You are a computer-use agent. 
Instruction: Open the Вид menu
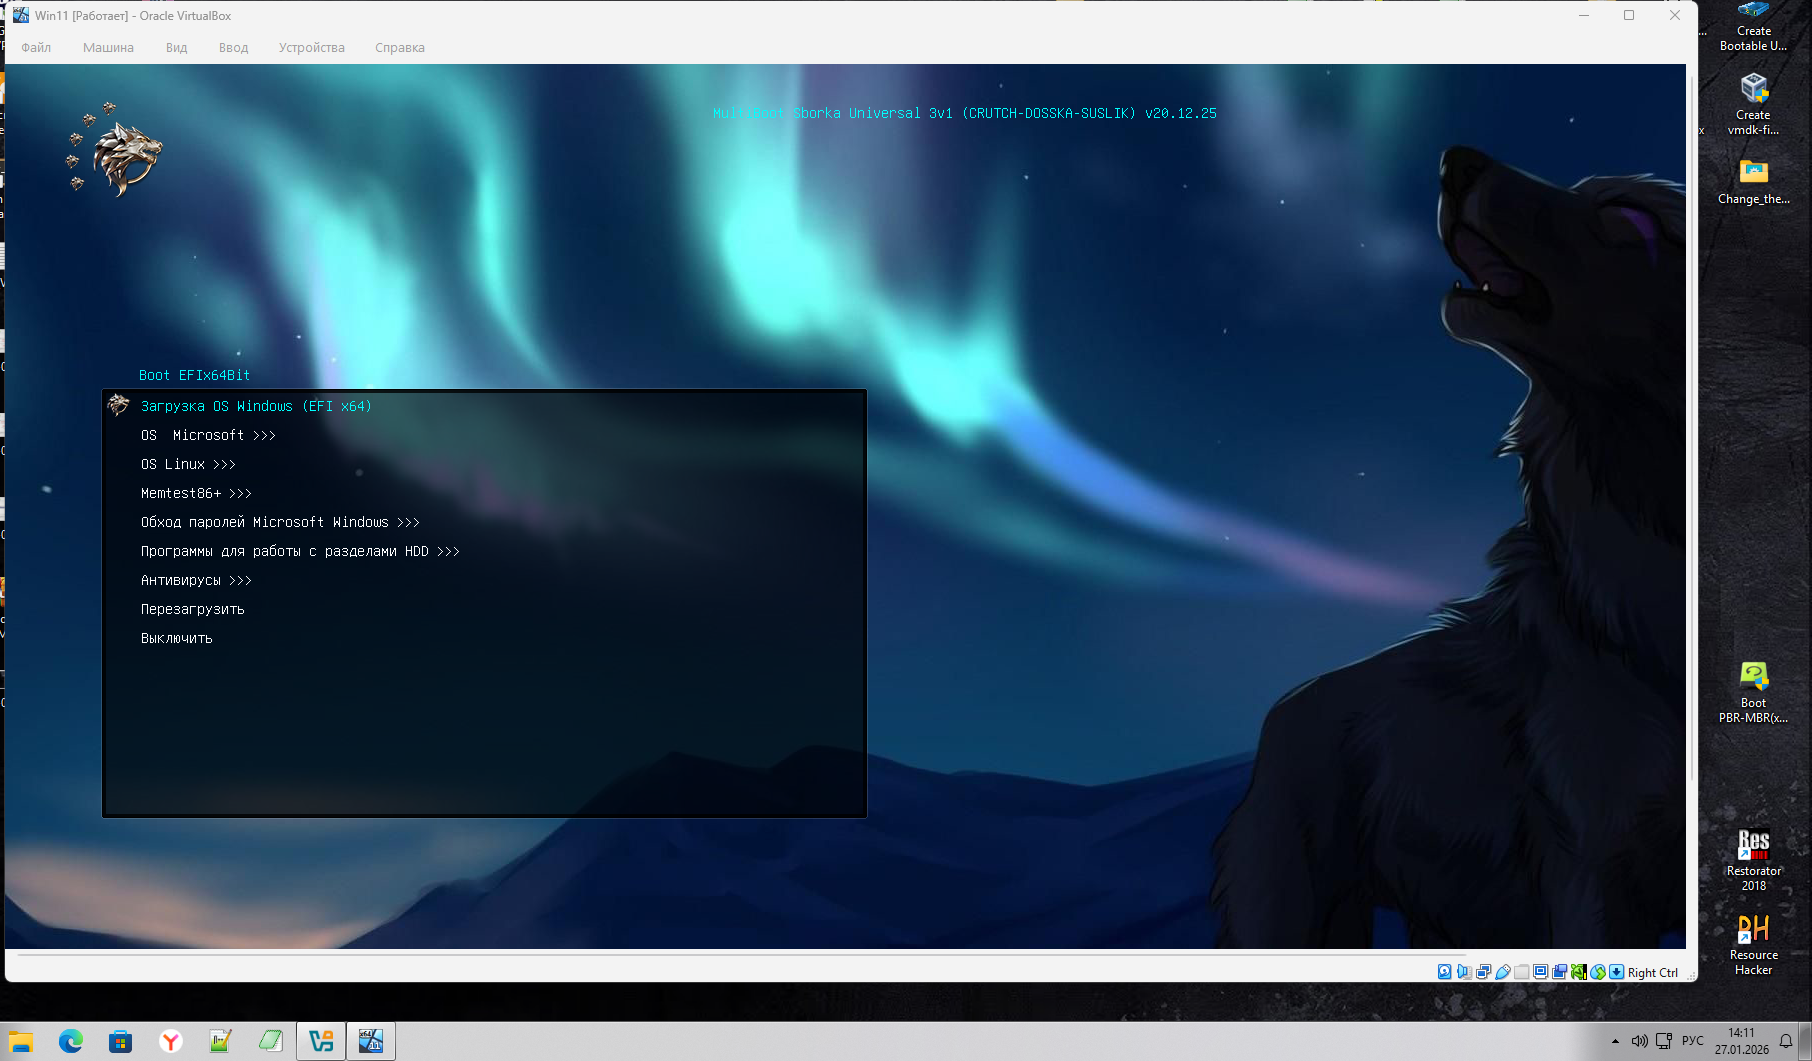click(x=177, y=48)
